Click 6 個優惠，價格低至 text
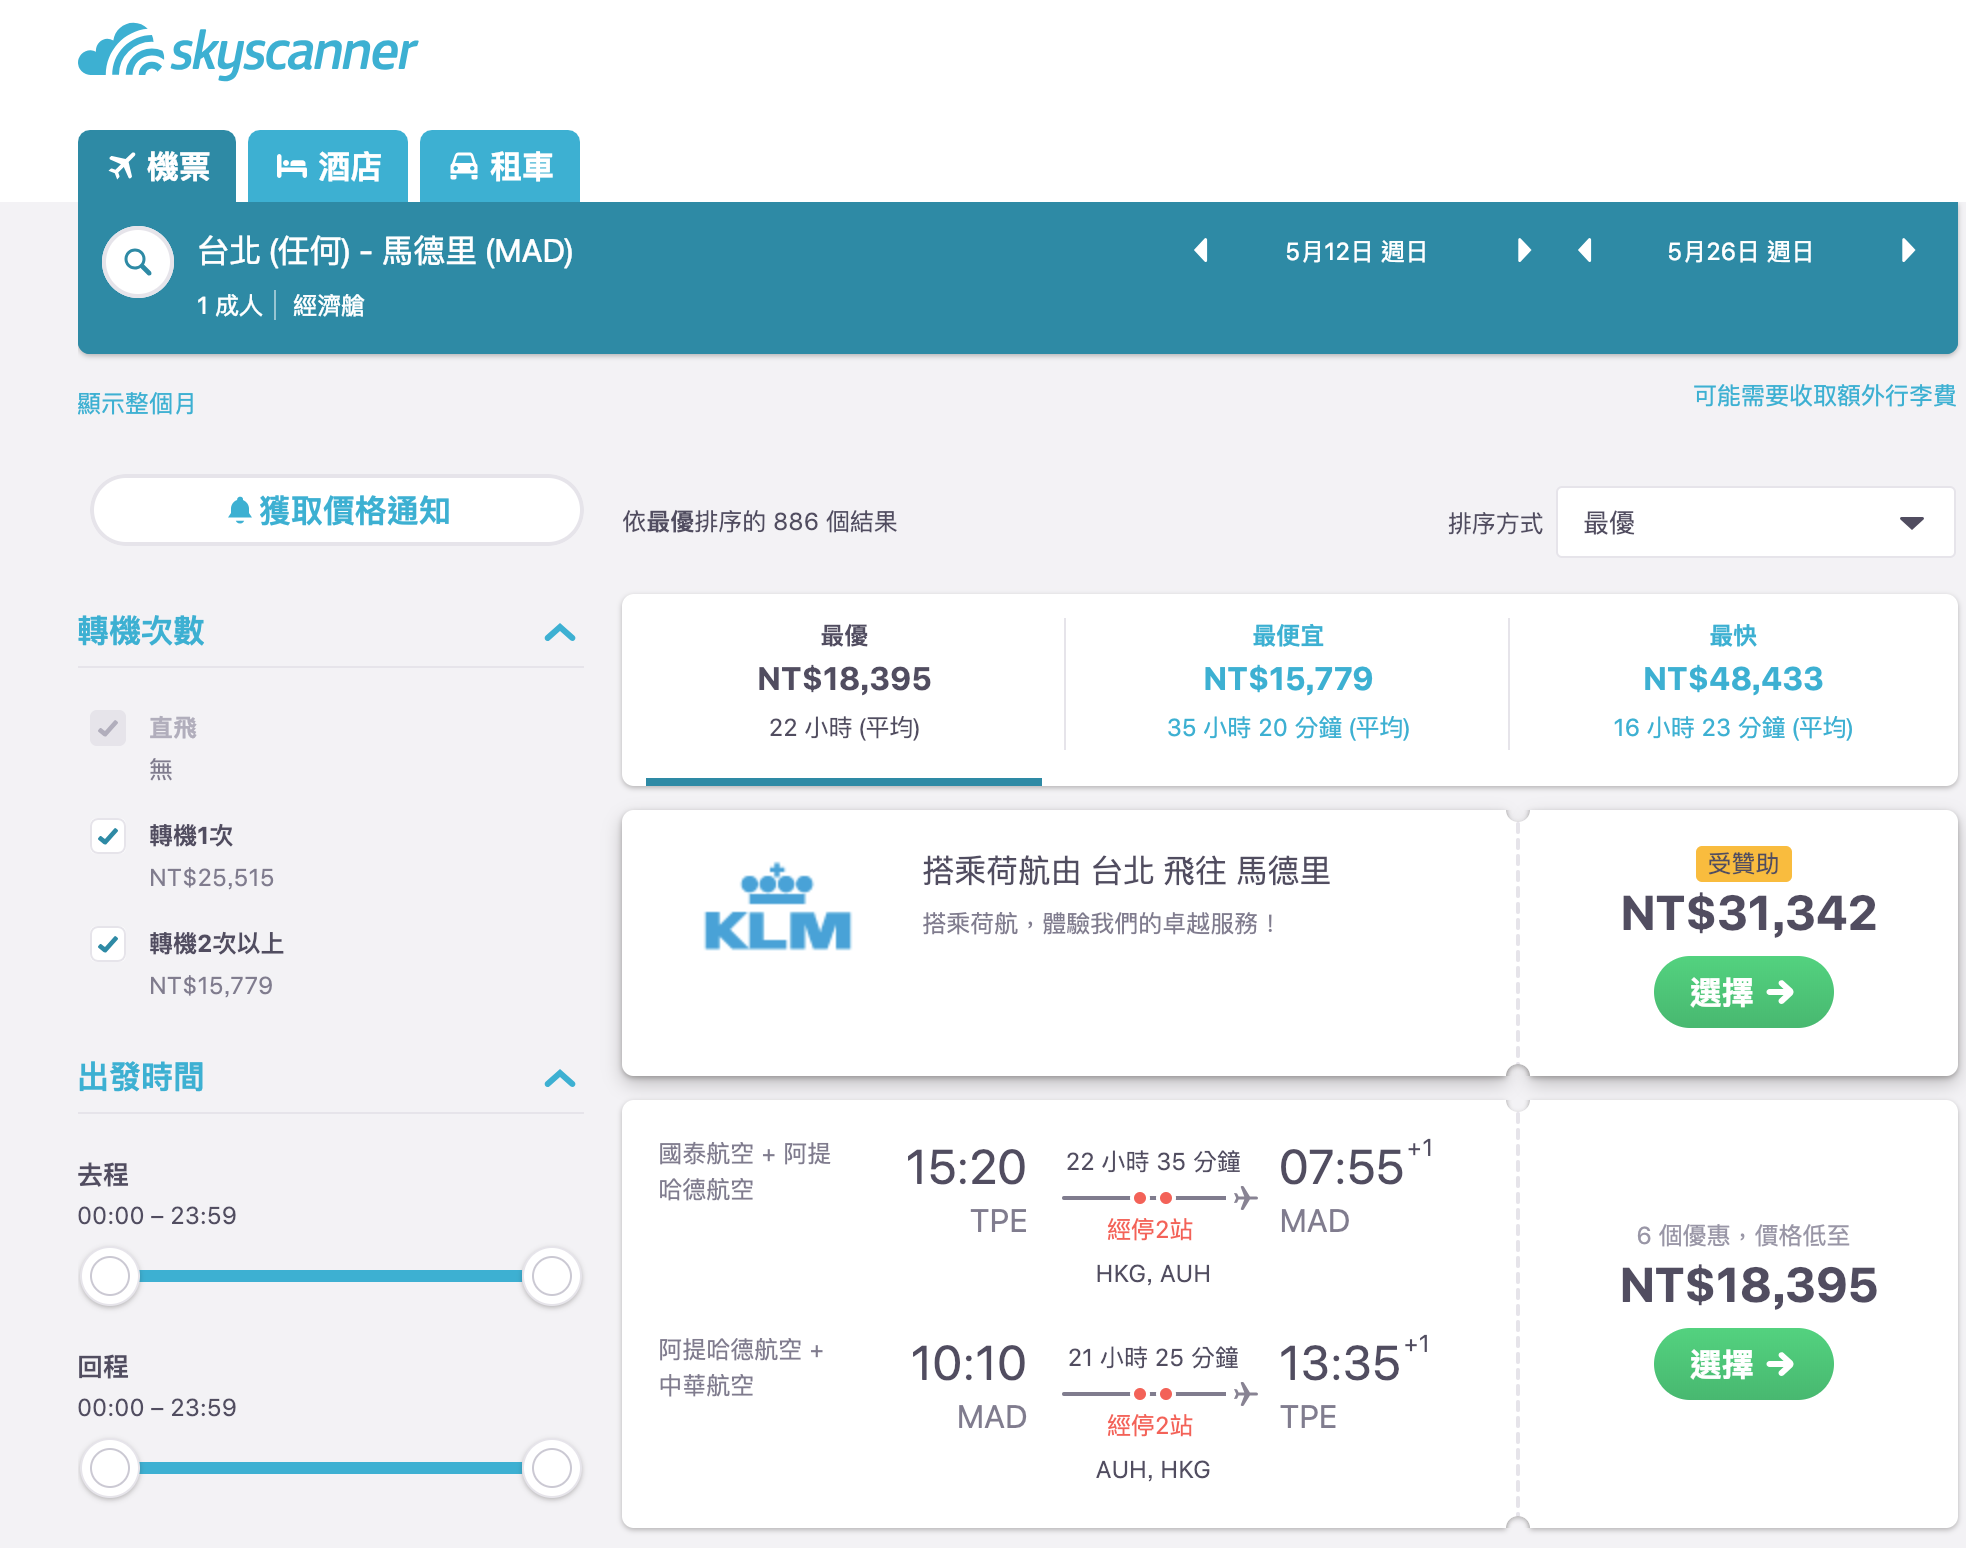 point(1743,1236)
